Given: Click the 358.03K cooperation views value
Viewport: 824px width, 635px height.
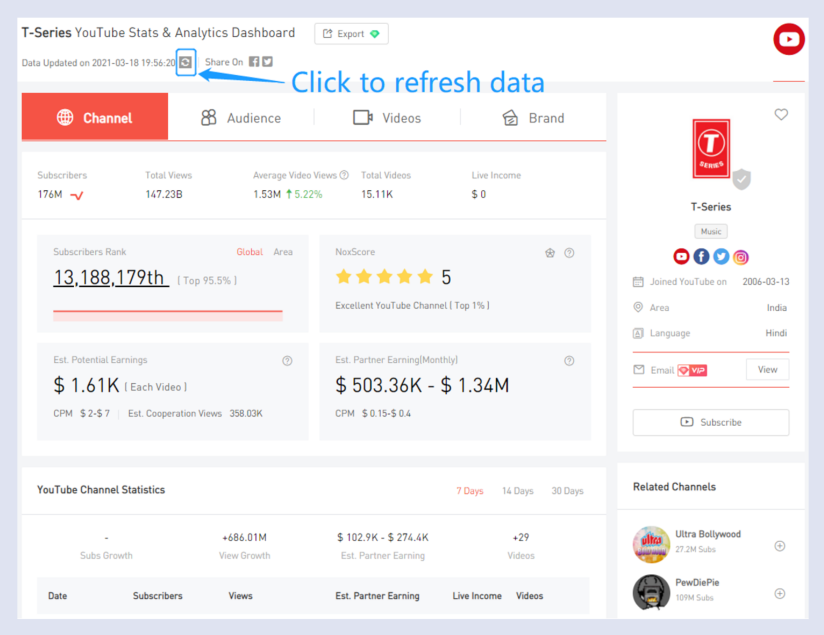Looking at the screenshot, I should (x=246, y=414).
